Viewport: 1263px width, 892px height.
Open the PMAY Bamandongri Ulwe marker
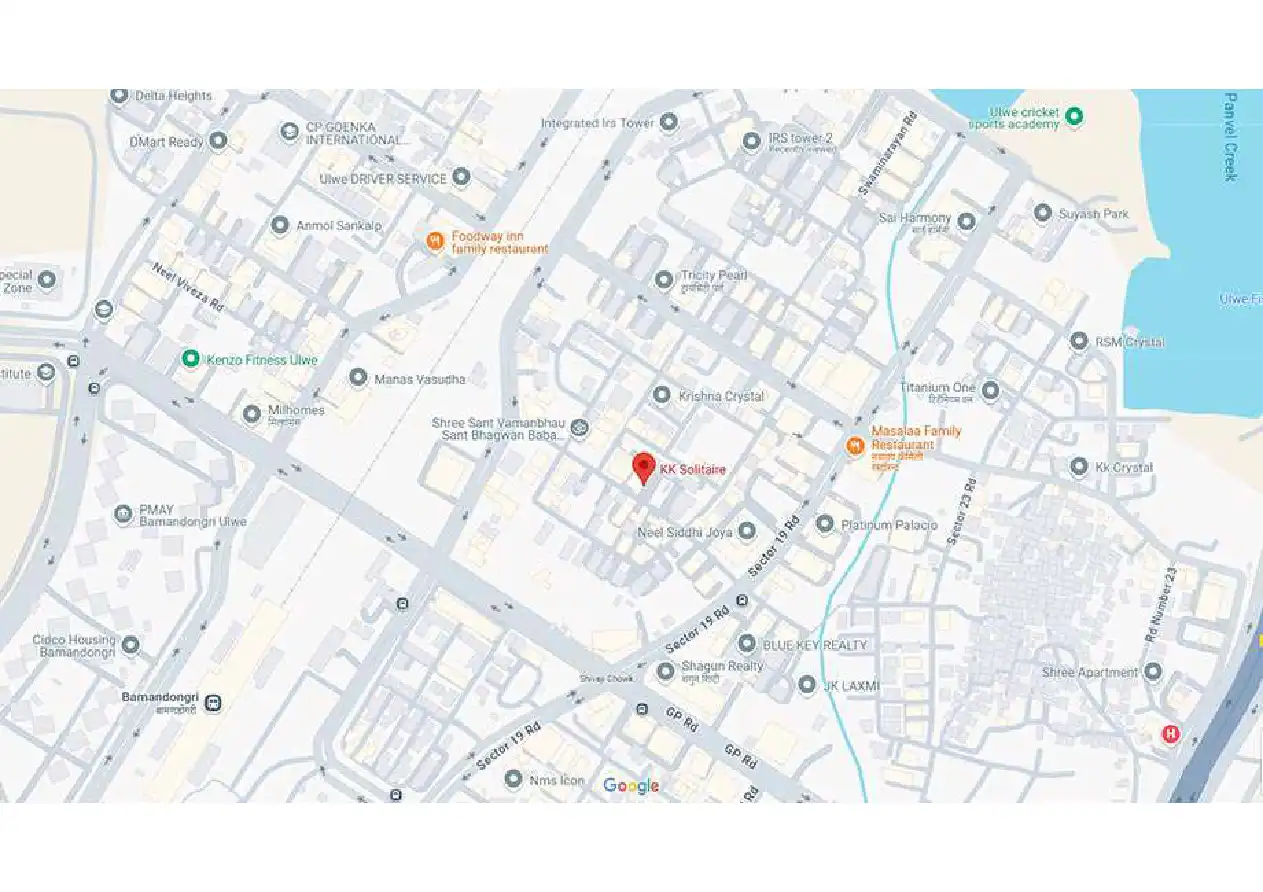tap(123, 515)
